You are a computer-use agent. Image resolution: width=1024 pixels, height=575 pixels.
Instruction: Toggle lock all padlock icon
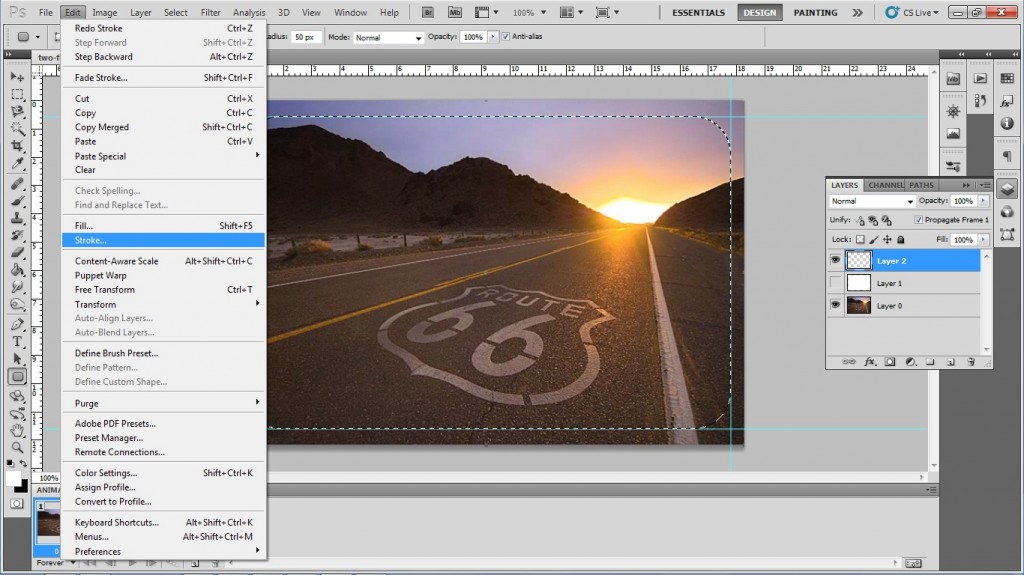tap(901, 240)
